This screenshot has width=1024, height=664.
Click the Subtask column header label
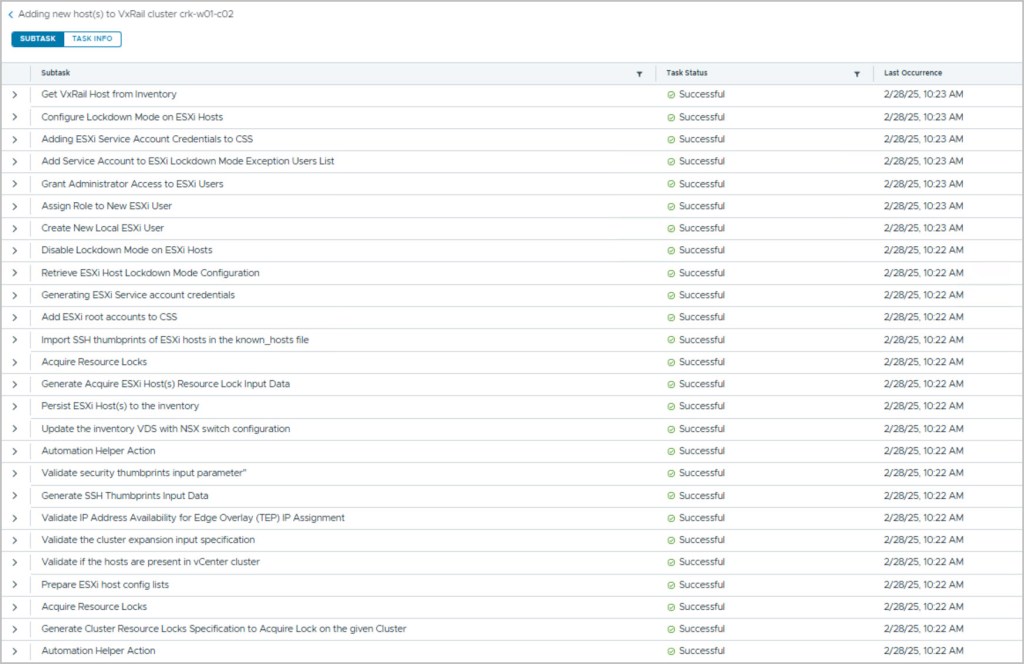point(55,73)
